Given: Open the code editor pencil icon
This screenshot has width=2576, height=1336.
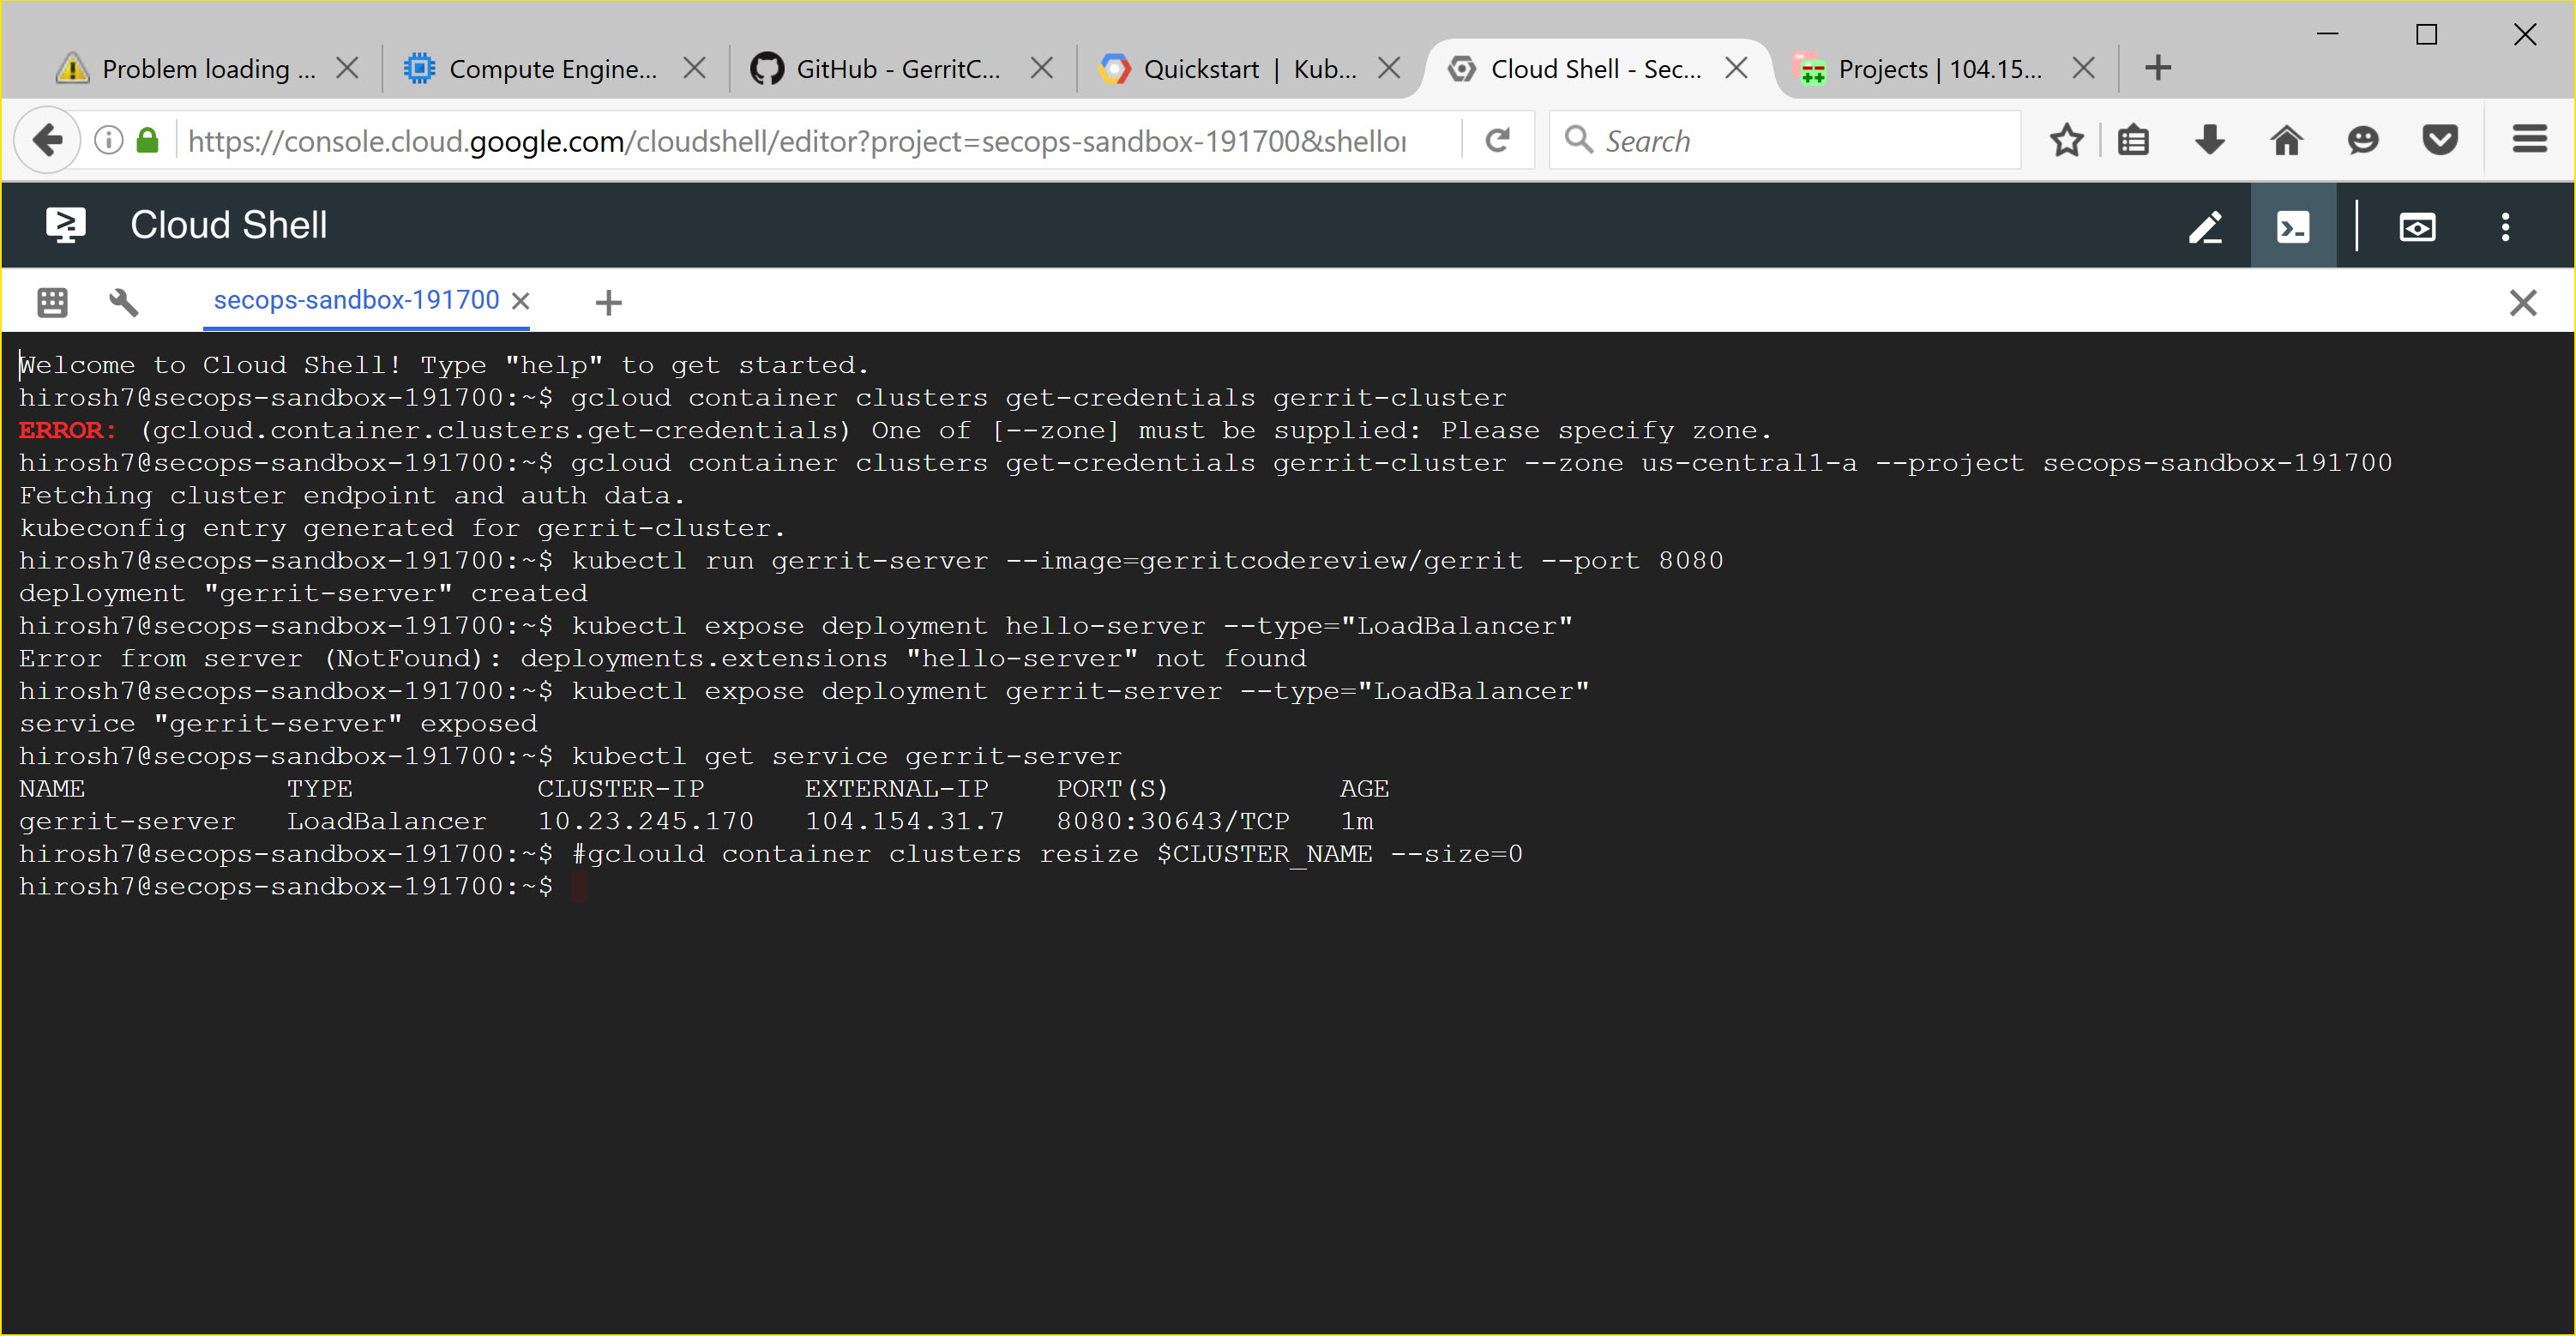Looking at the screenshot, I should (x=2205, y=227).
